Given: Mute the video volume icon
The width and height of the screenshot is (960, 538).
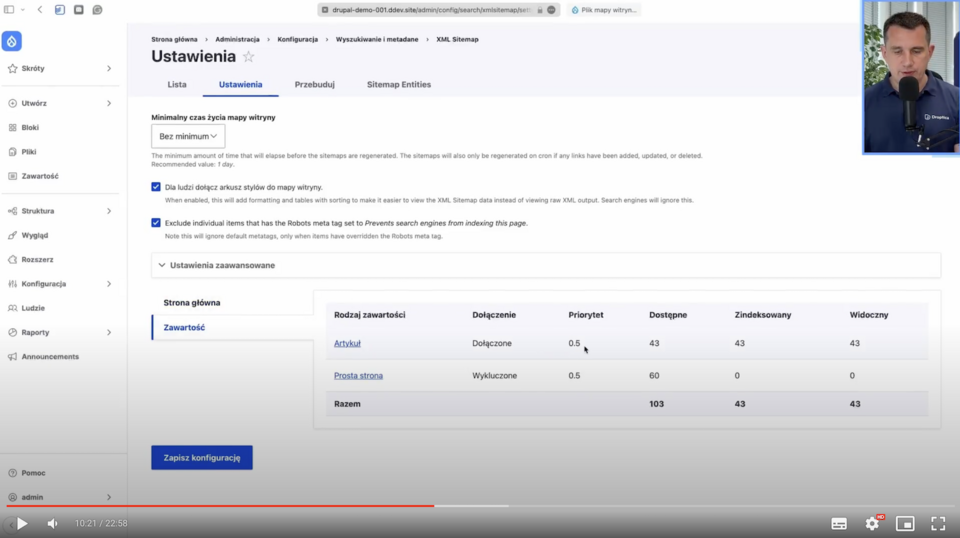Looking at the screenshot, I should 52,523.
